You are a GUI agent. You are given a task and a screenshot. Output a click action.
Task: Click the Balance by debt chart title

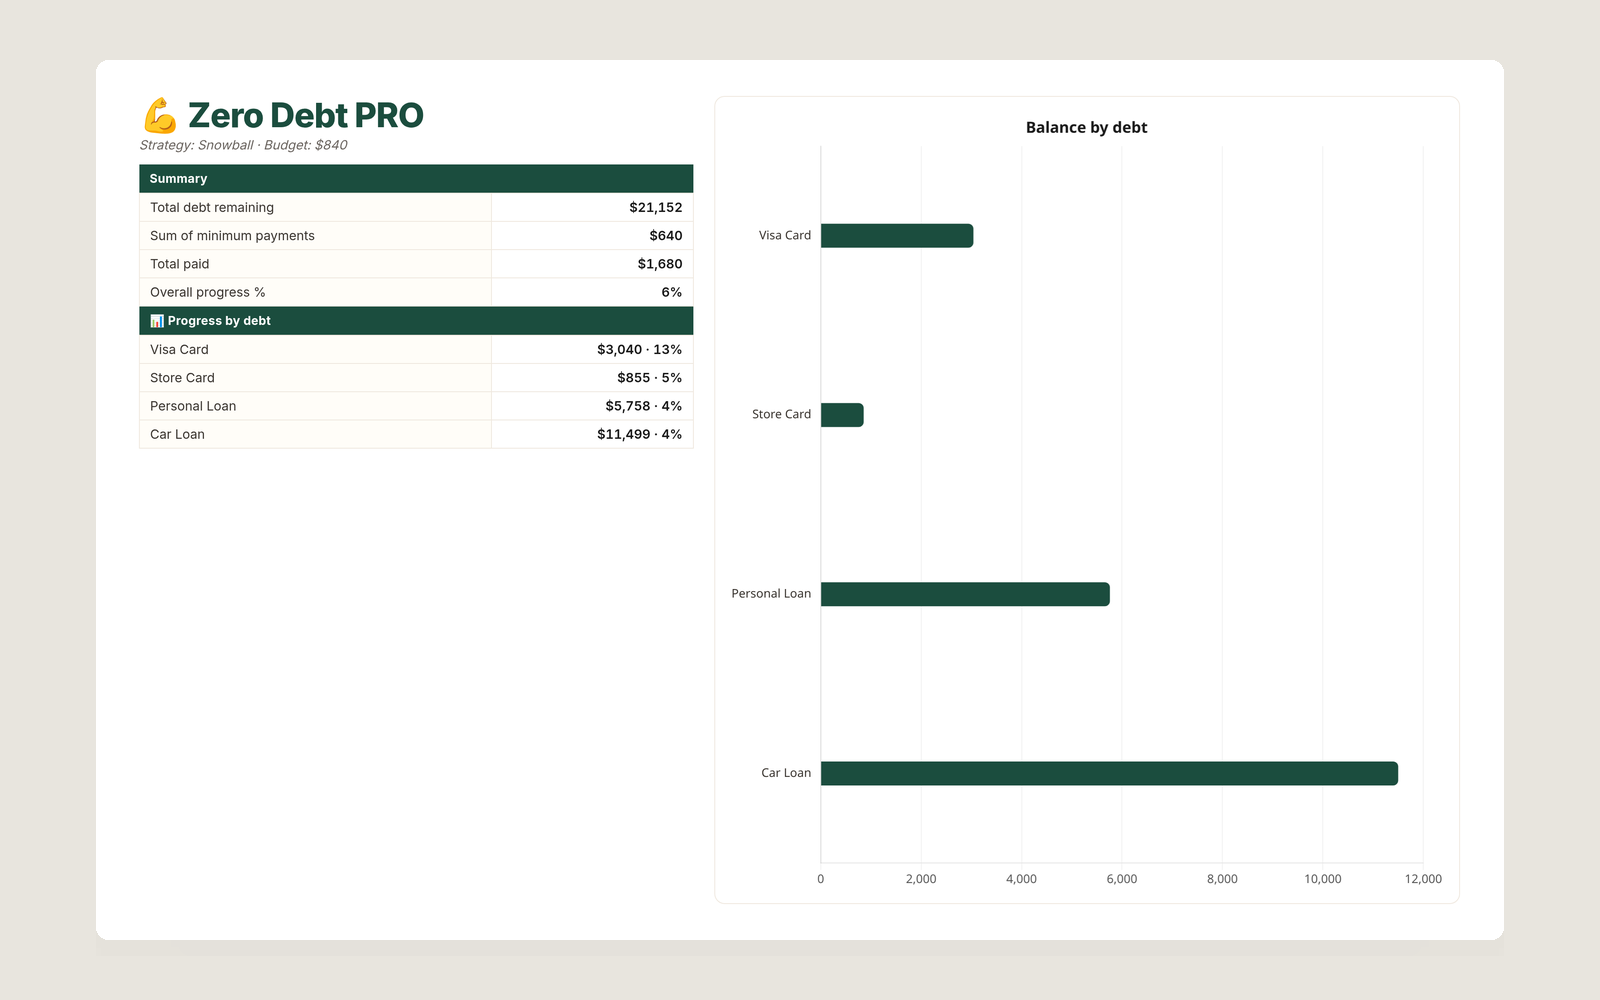click(1086, 128)
